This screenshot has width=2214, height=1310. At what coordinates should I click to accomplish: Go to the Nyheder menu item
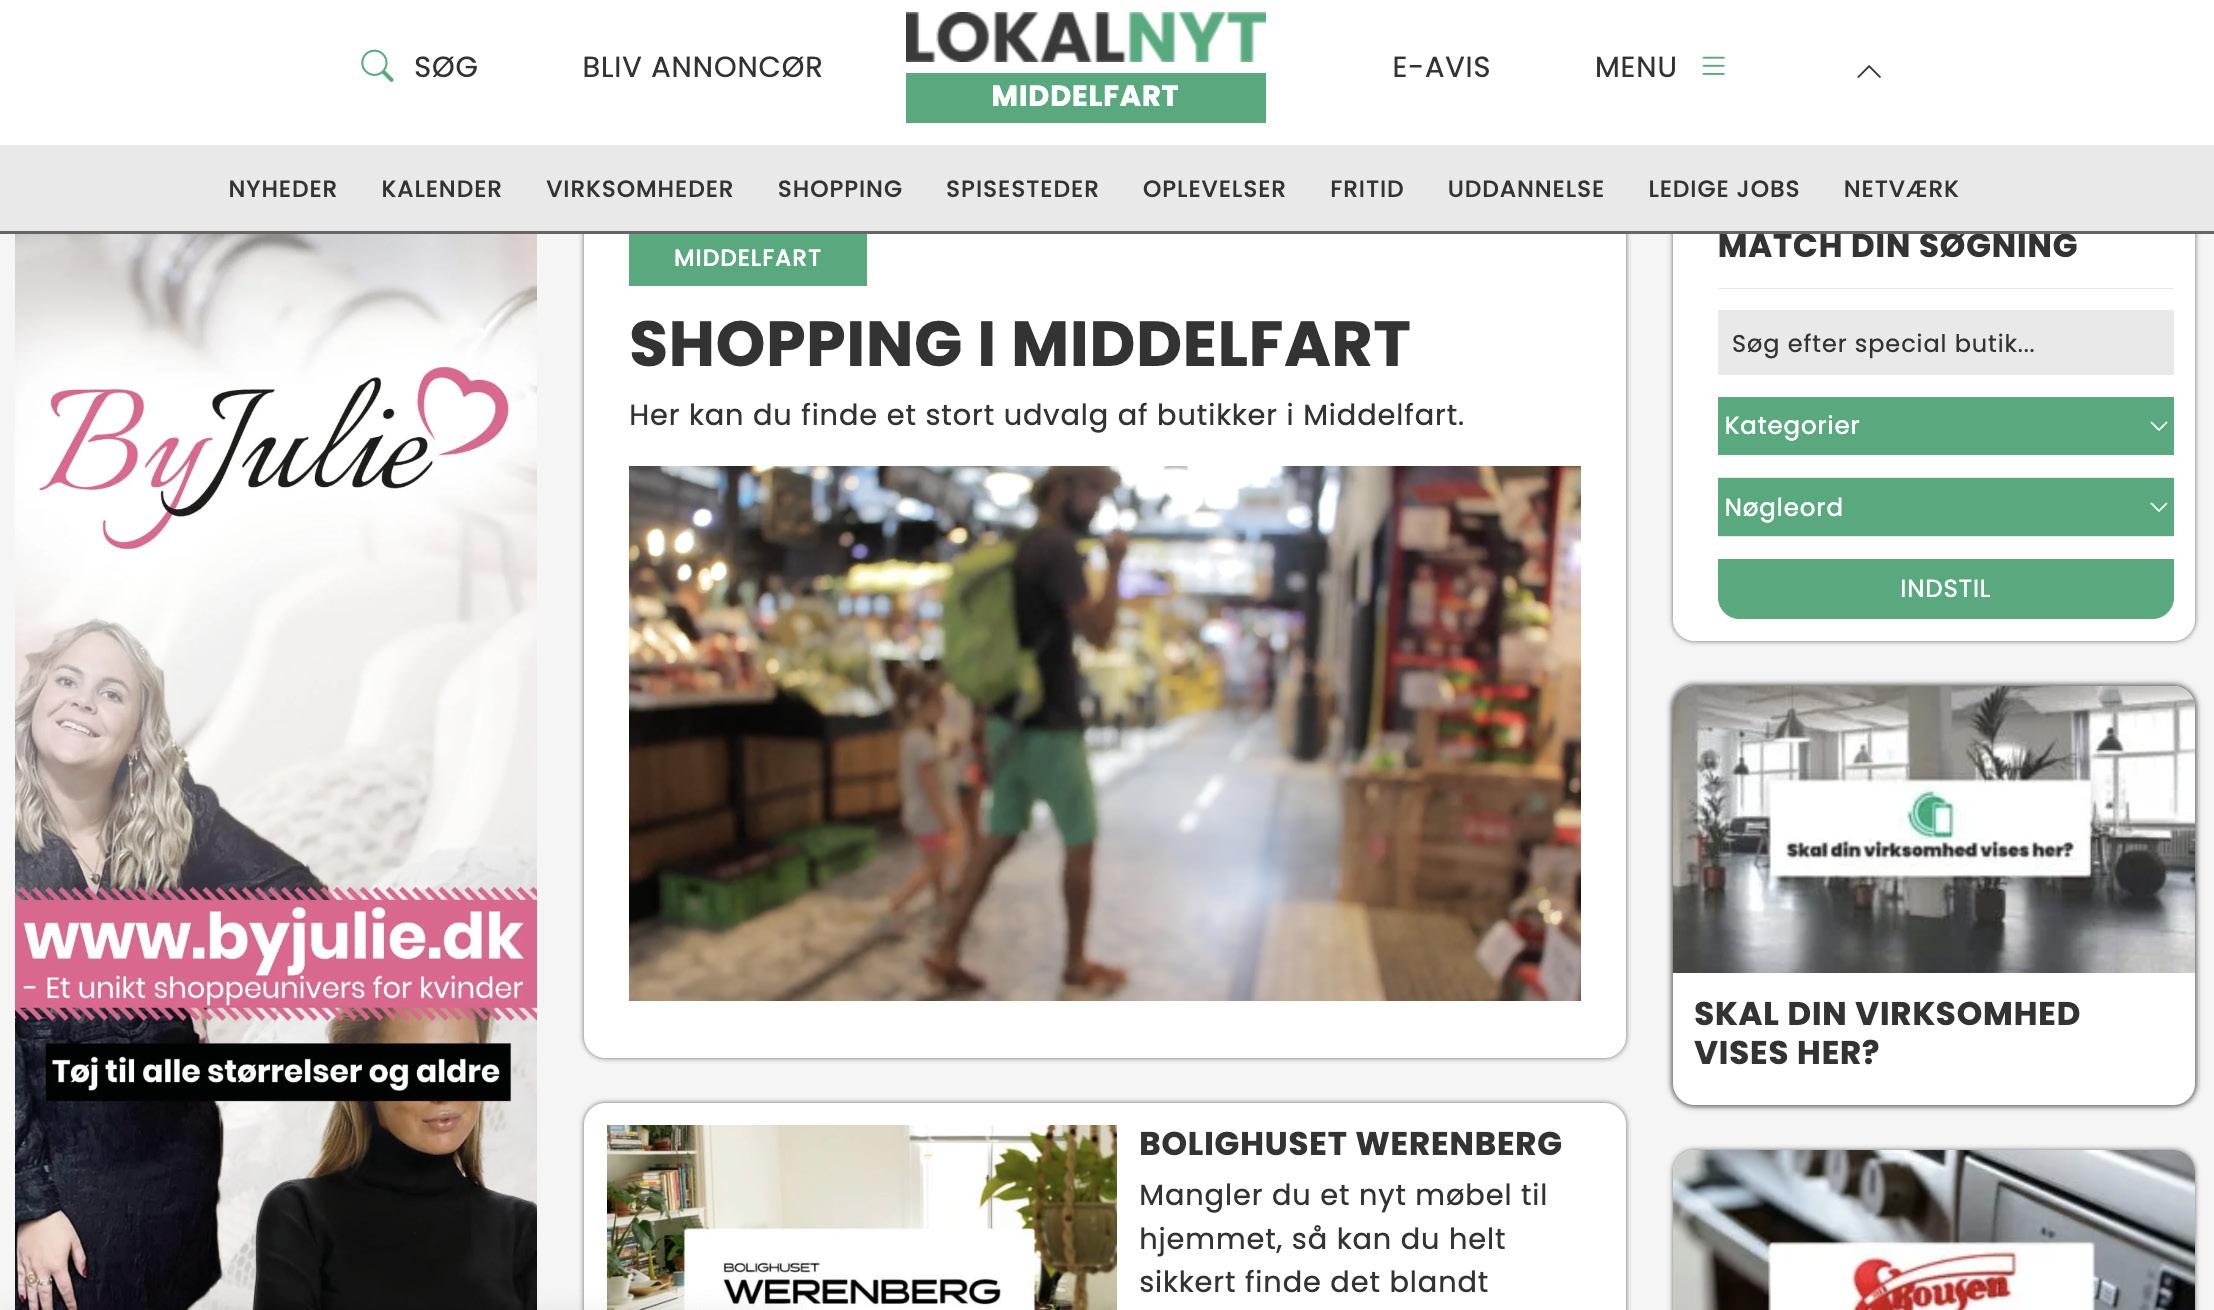pos(282,189)
